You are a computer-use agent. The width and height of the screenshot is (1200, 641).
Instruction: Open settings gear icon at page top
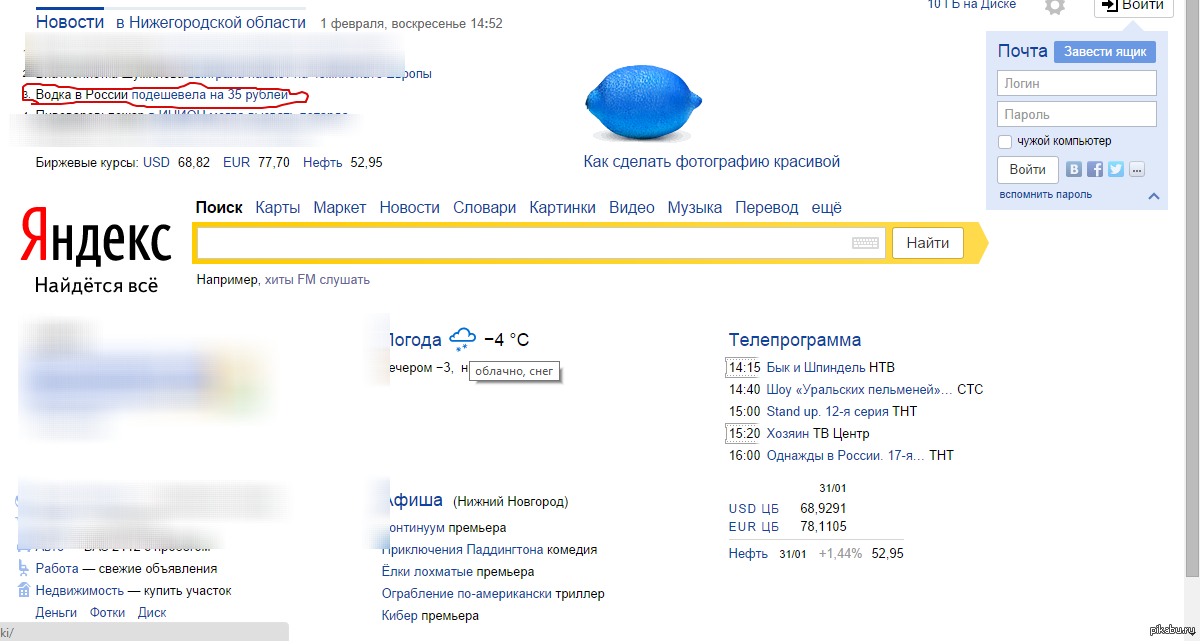pyautogui.click(x=1055, y=6)
